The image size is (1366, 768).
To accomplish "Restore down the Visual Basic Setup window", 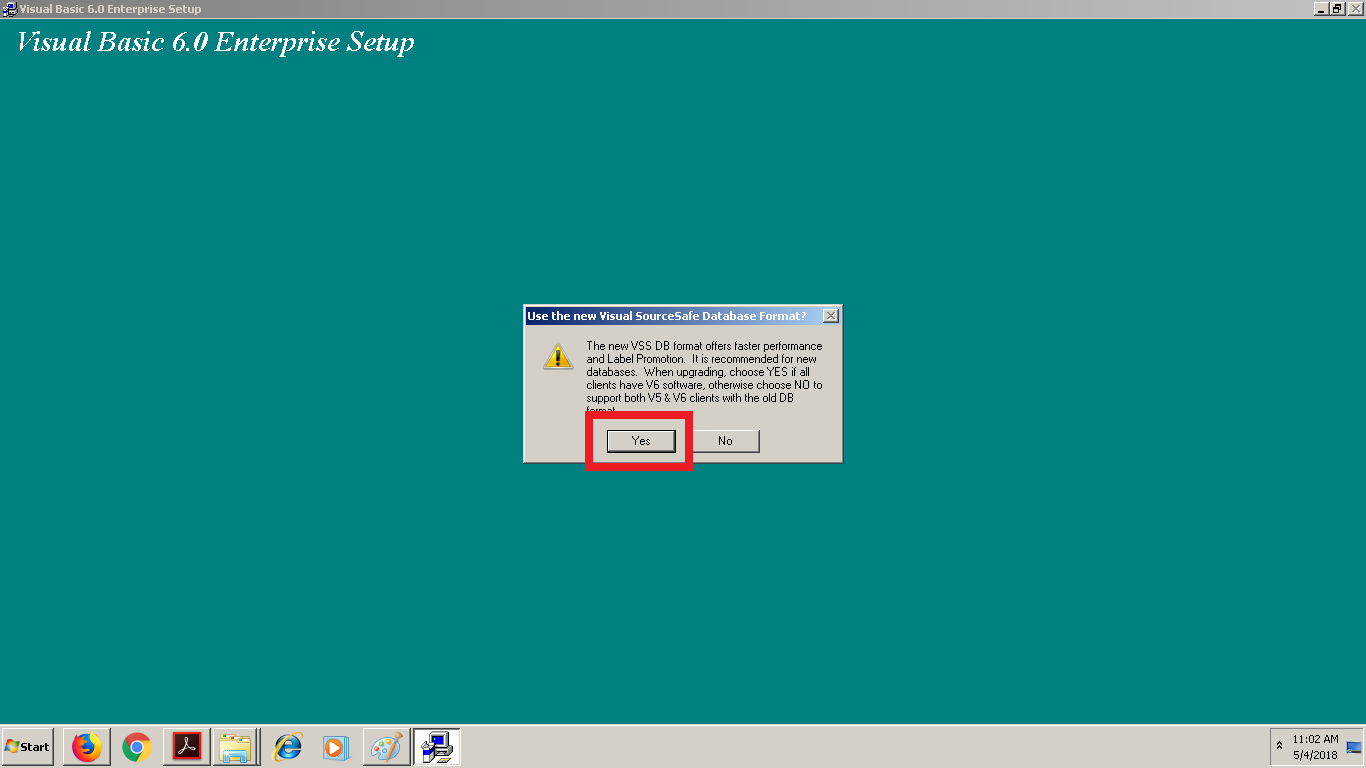I will [1339, 8].
